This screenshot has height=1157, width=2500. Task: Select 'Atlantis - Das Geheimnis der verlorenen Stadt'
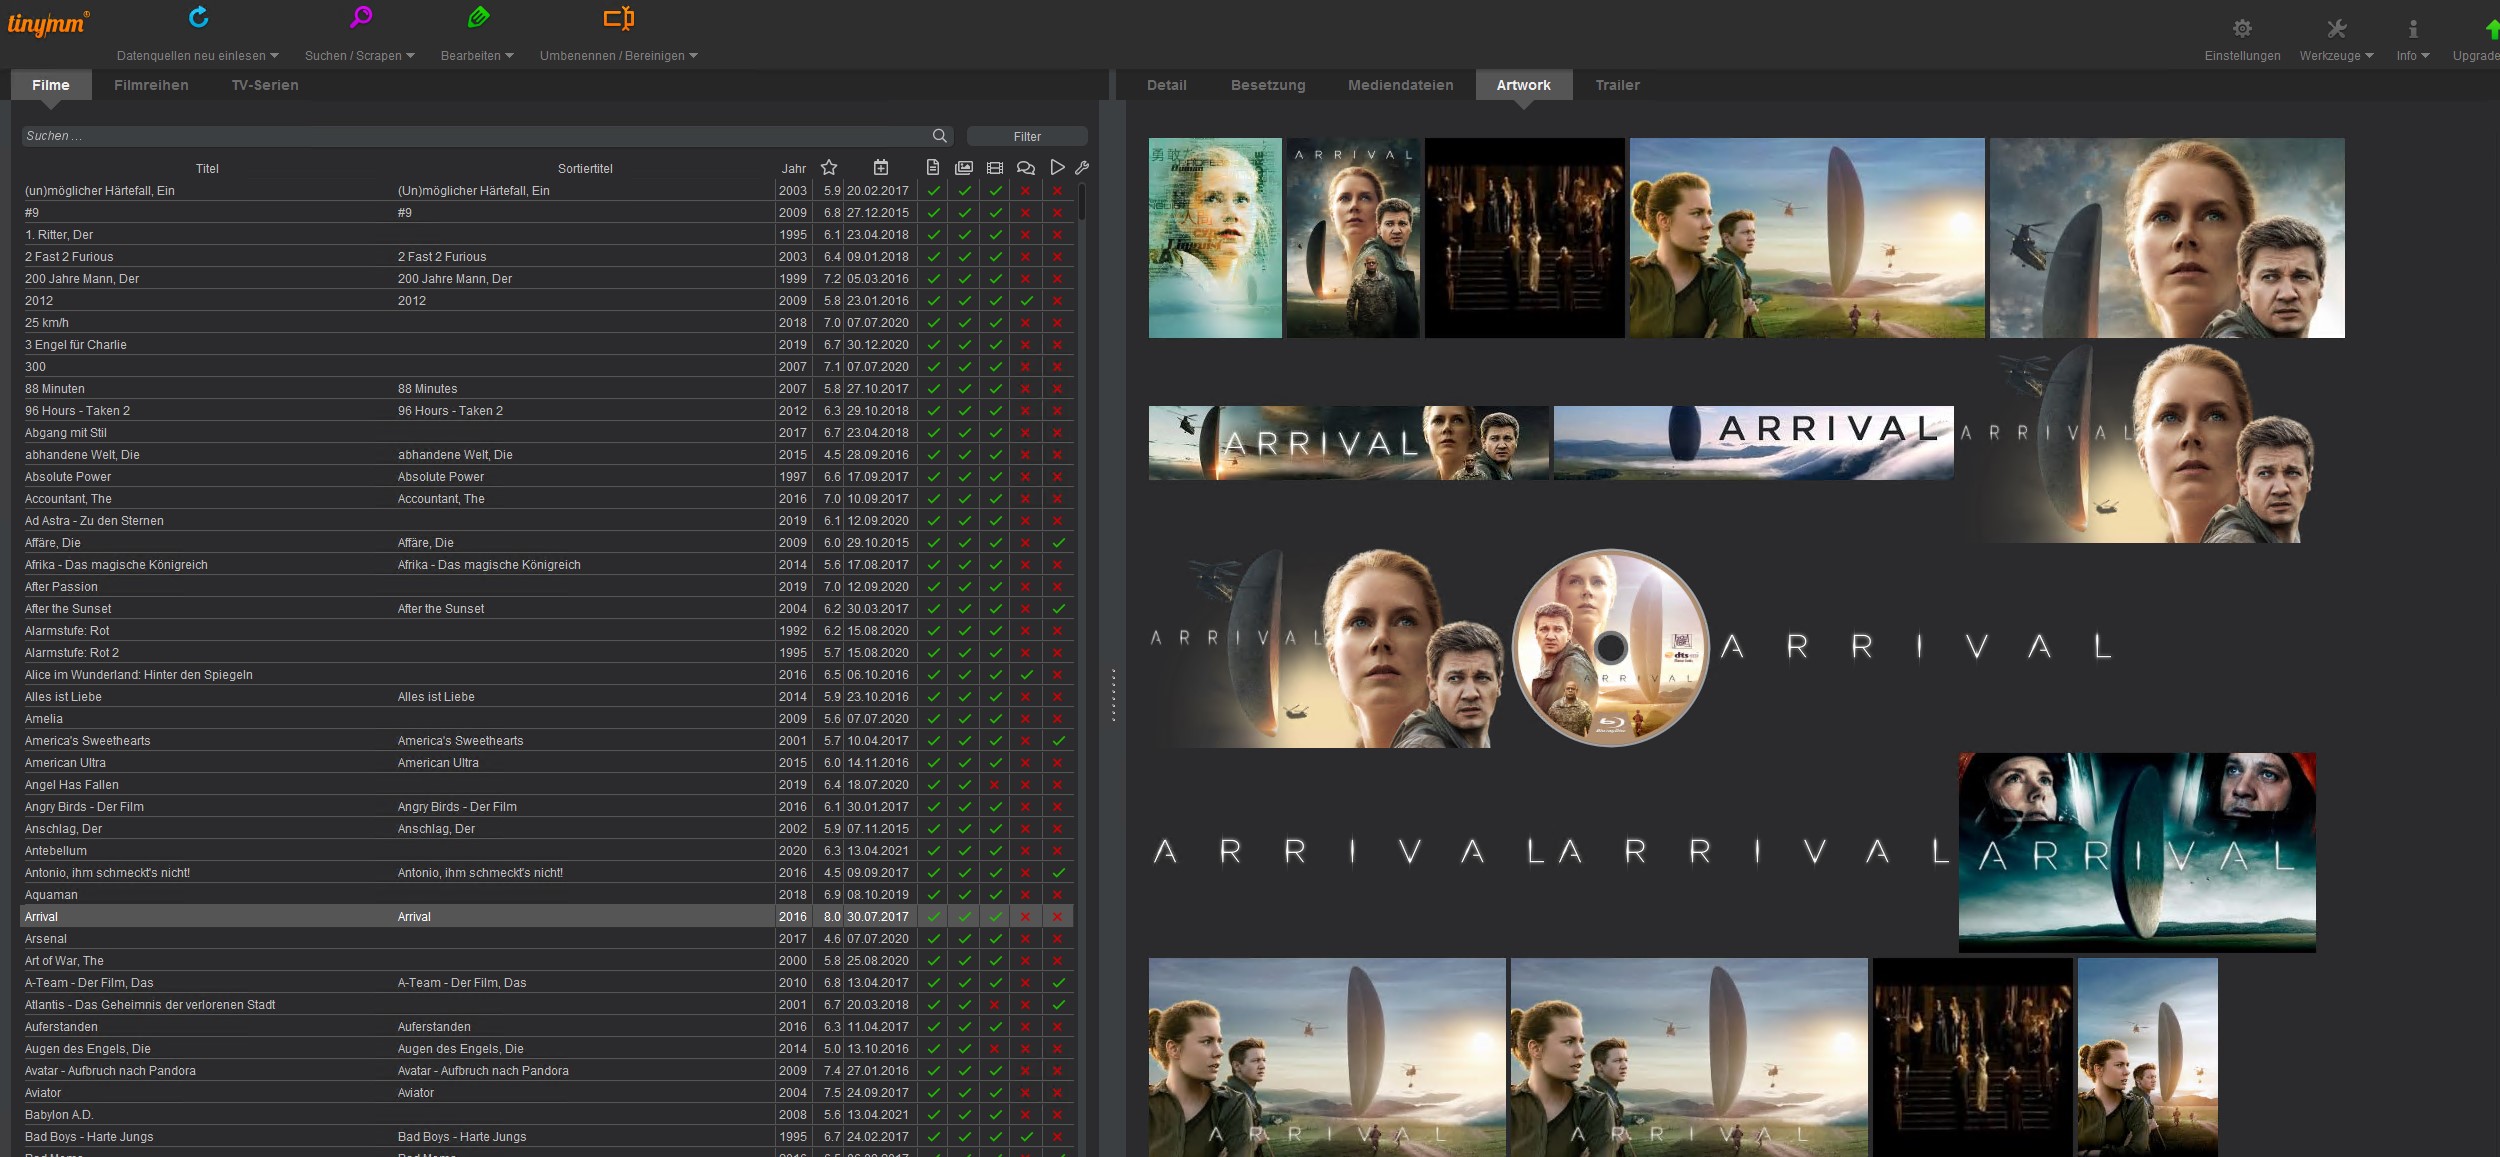pyautogui.click(x=547, y=1005)
